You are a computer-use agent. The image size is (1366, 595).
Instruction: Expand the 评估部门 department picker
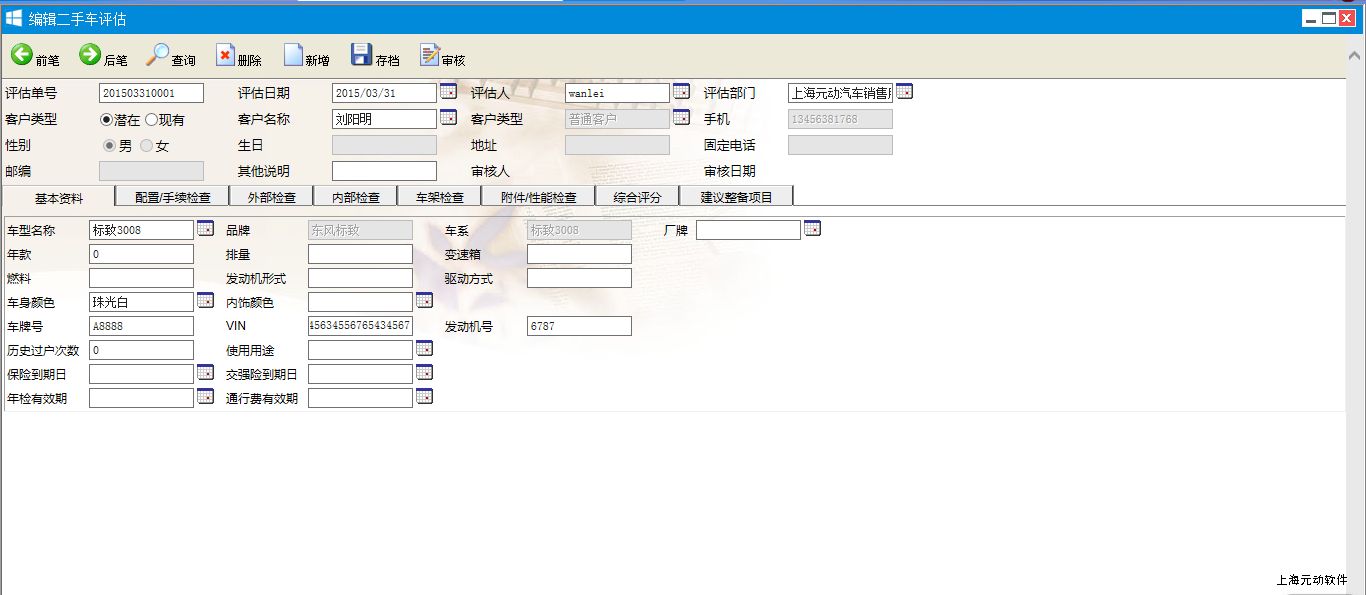904,92
